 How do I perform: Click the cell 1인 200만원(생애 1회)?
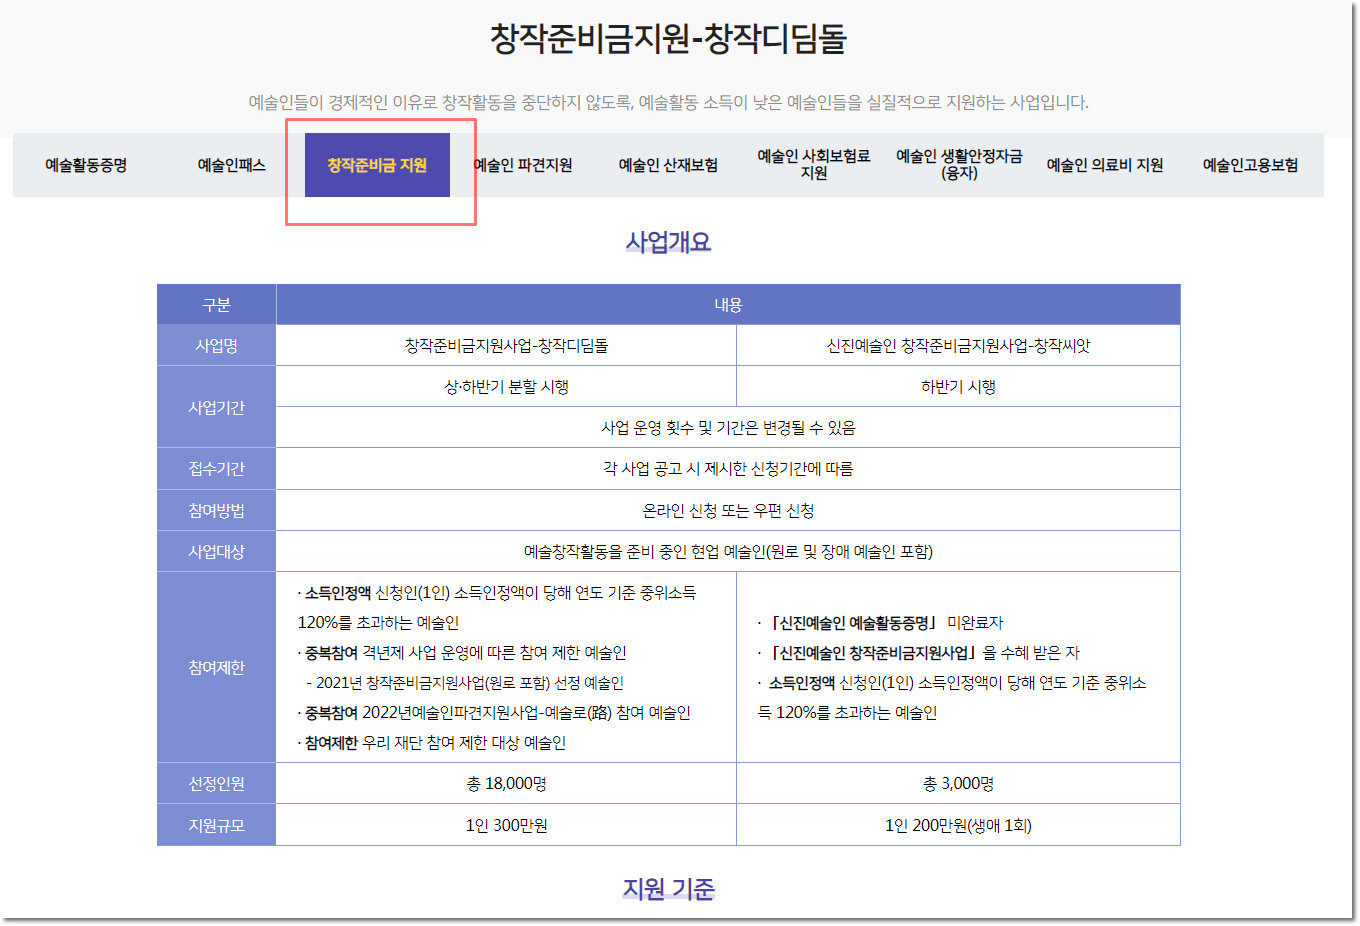pos(958,826)
